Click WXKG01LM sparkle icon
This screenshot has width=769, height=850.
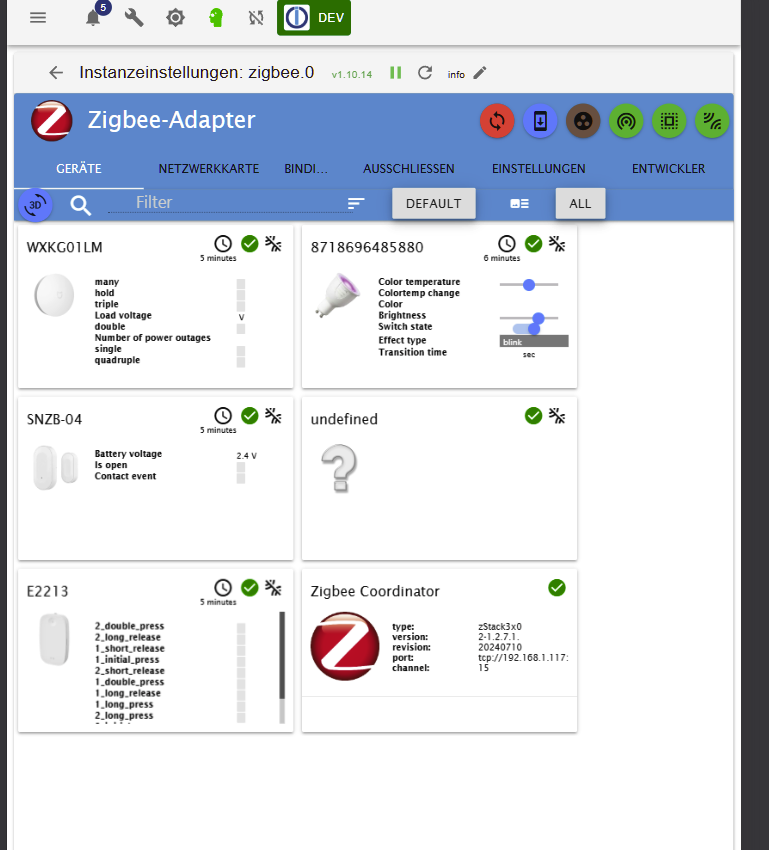(x=273, y=244)
